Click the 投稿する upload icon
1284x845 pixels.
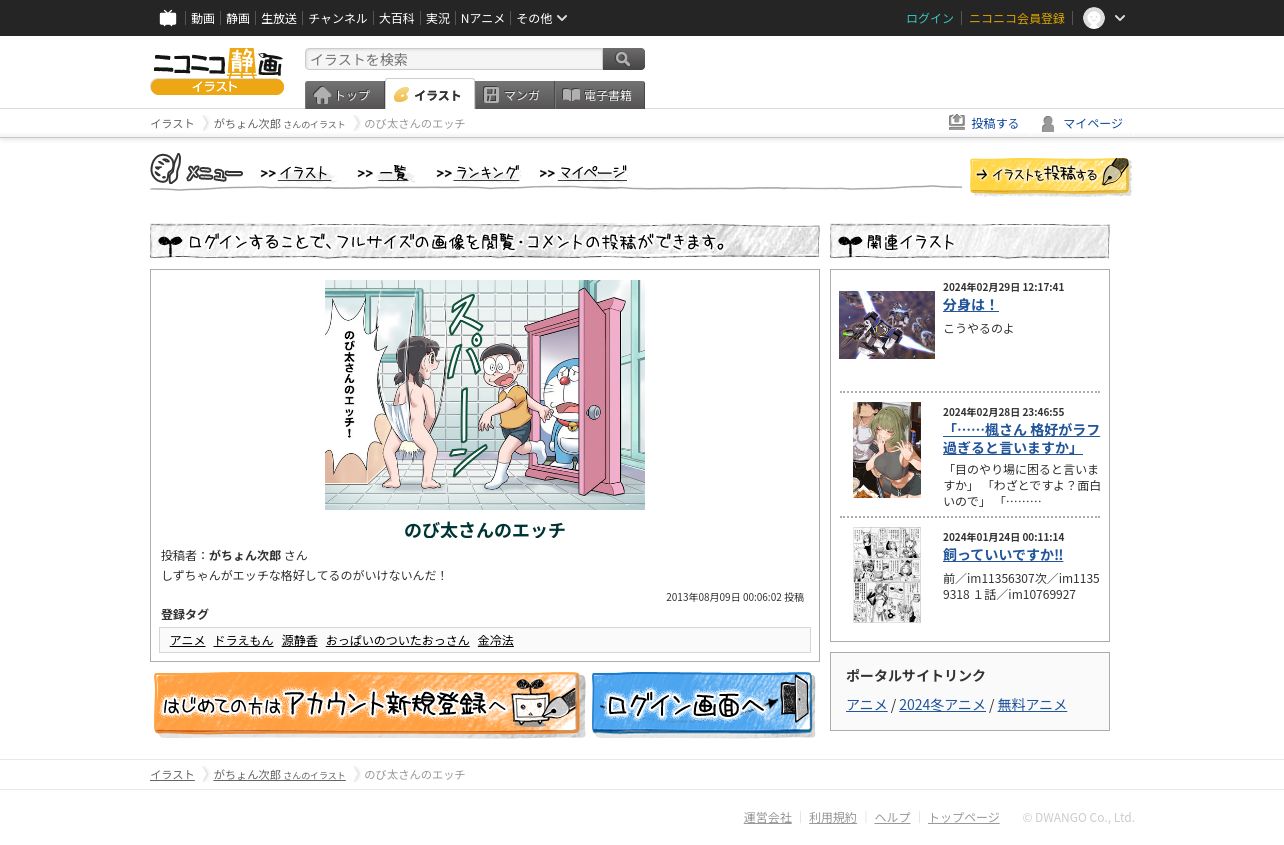point(957,123)
